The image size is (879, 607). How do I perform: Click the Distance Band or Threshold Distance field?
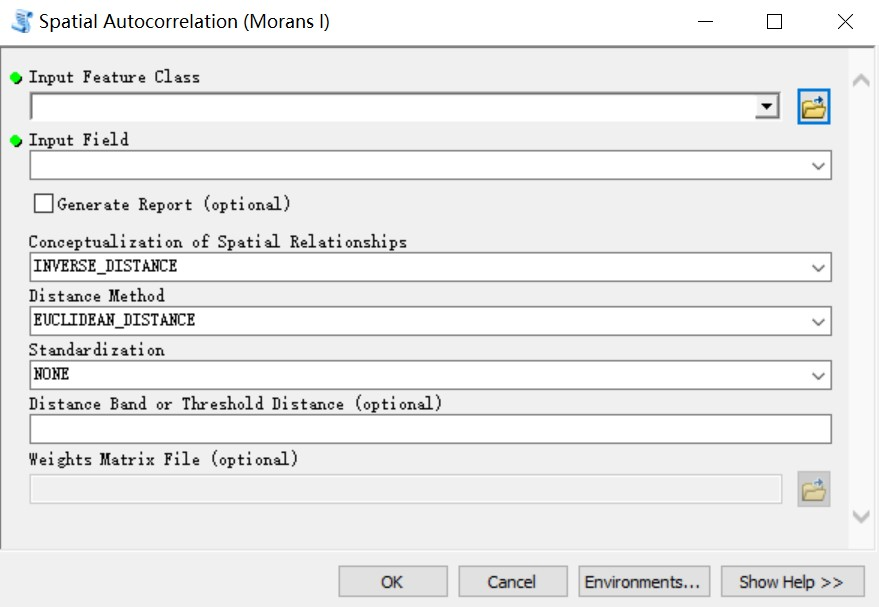pyautogui.click(x=431, y=429)
